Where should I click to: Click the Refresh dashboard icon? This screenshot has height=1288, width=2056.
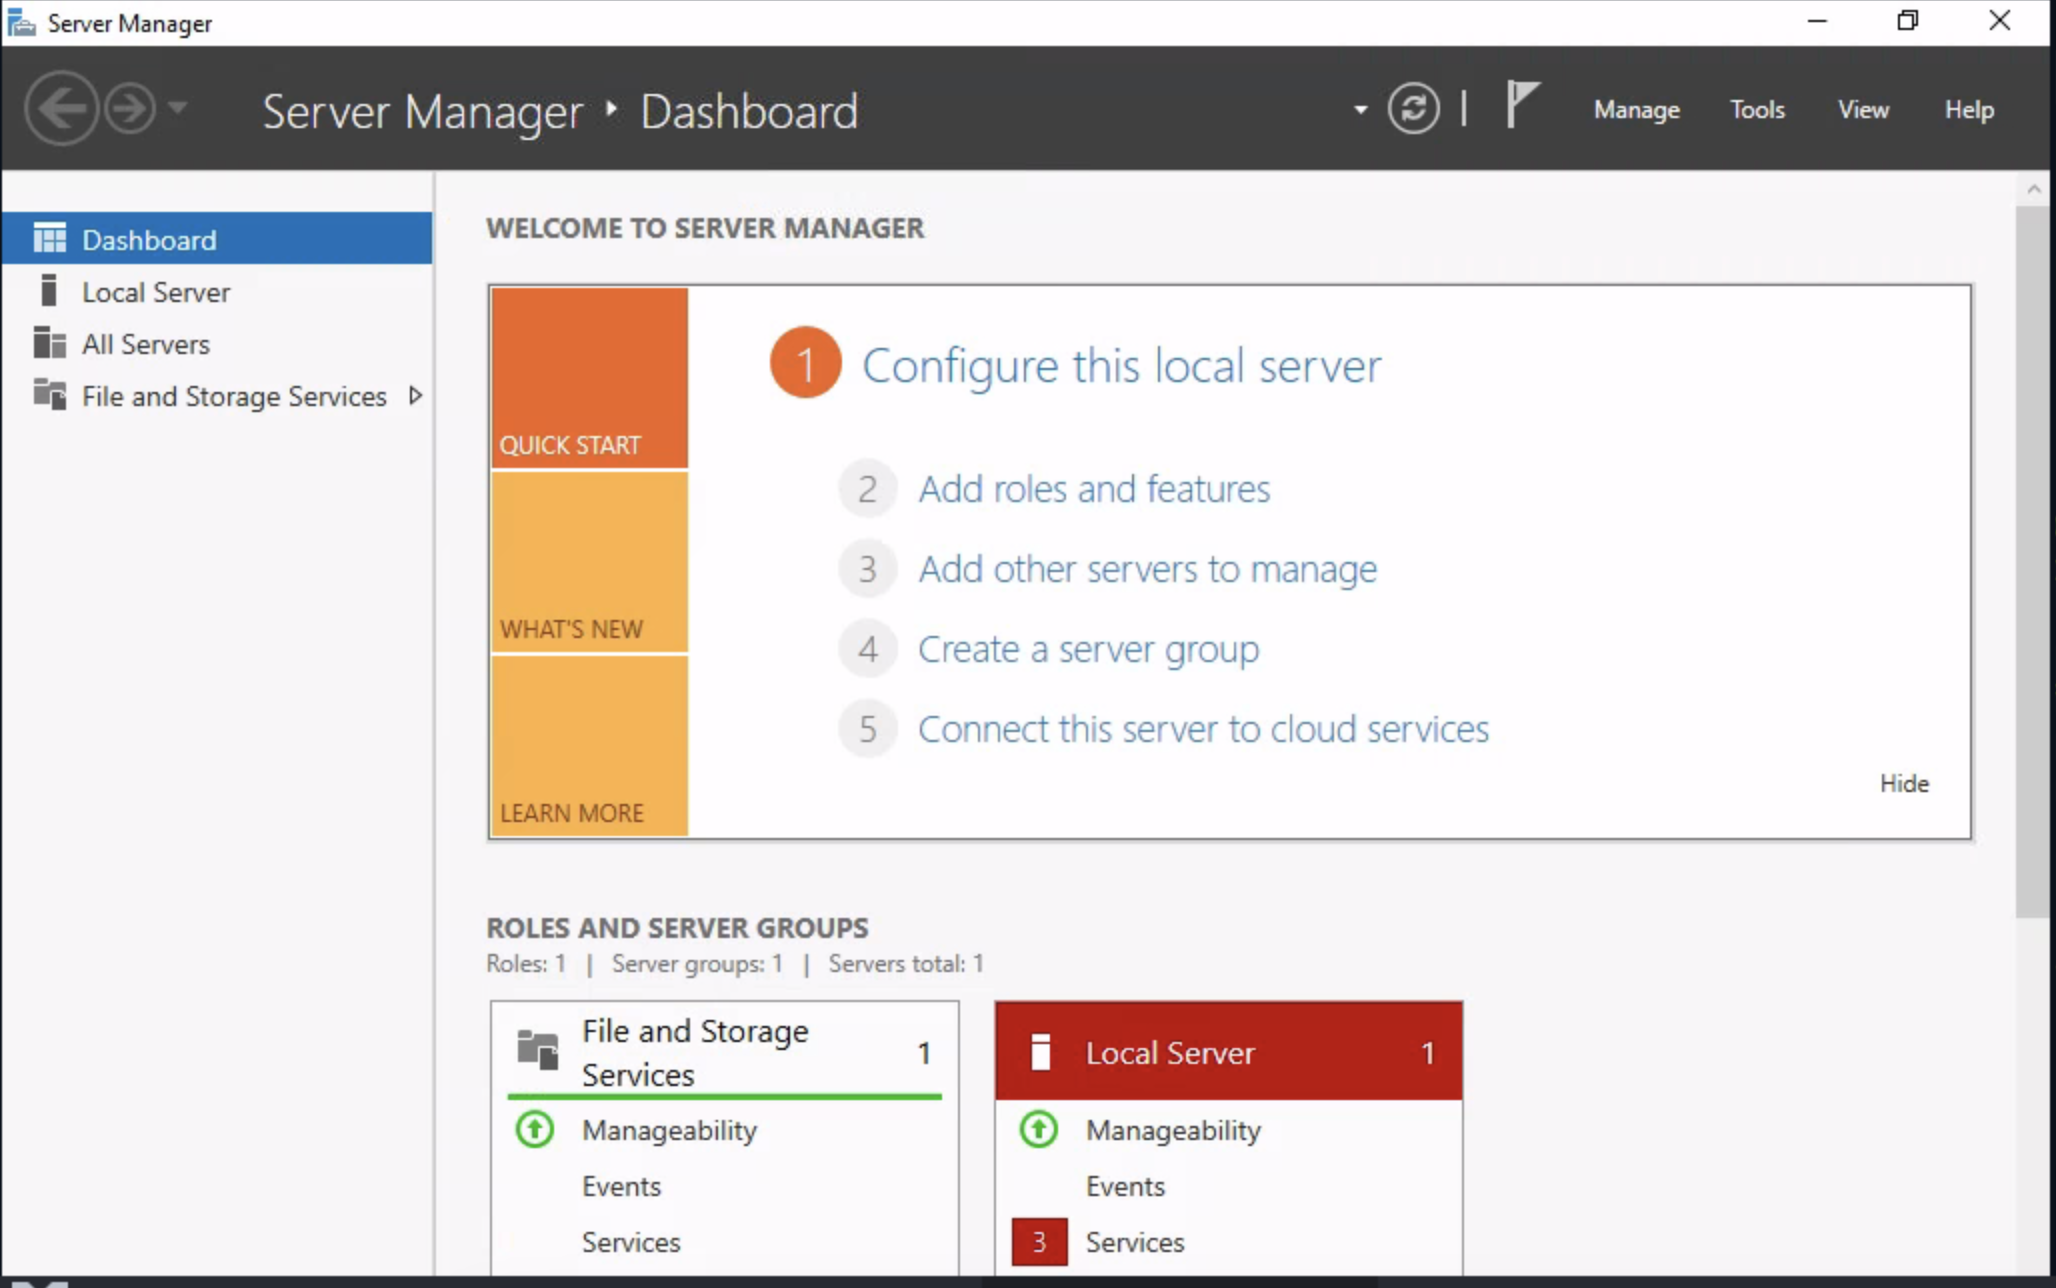pos(1413,108)
